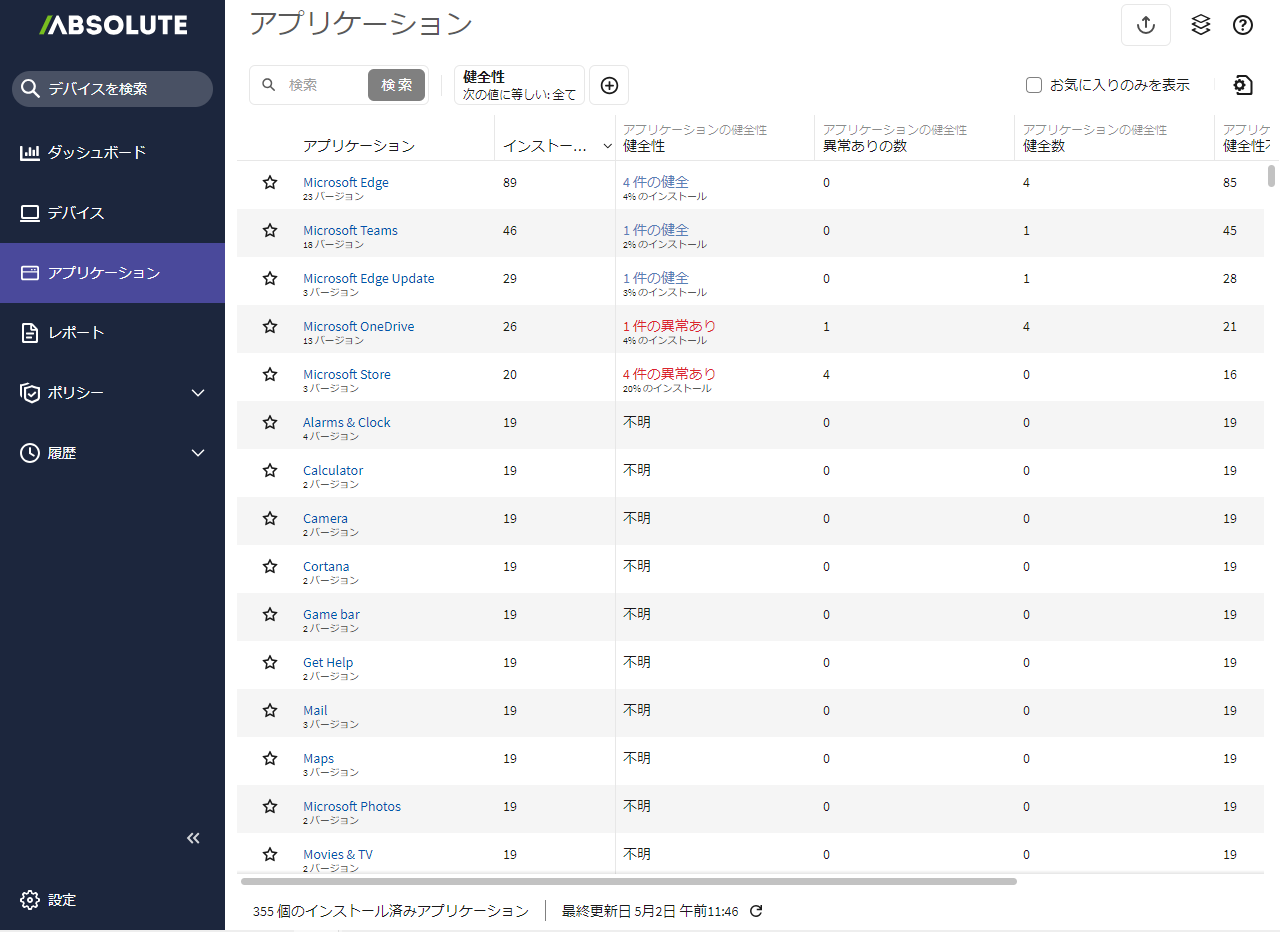Open the Microsoft Edge application link
This screenshot has height=932, width=1280.
[x=346, y=182]
